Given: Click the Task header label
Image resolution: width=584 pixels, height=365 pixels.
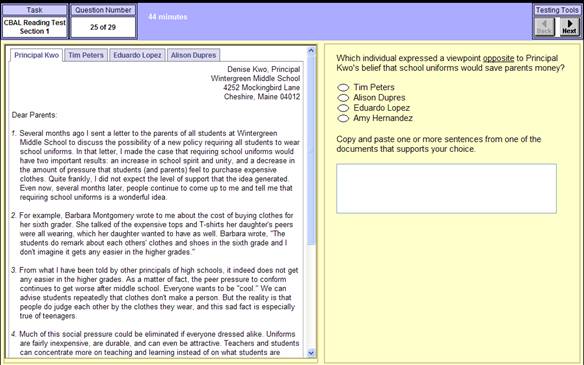Looking at the screenshot, I should coord(35,10).
